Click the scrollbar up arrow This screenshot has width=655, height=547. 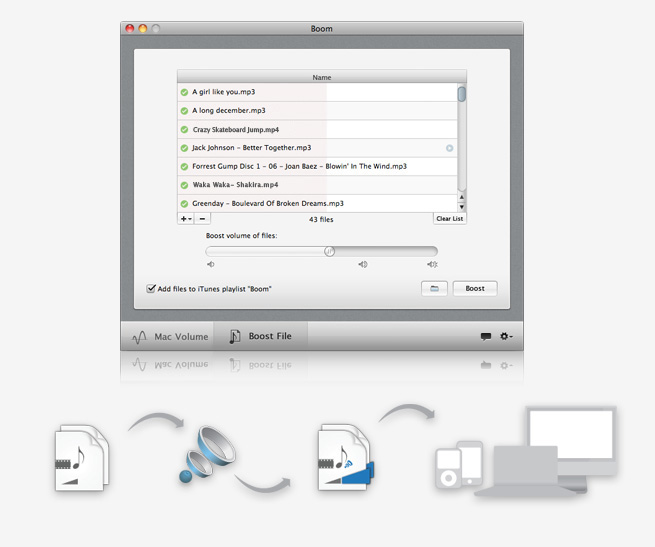(462, 197)
